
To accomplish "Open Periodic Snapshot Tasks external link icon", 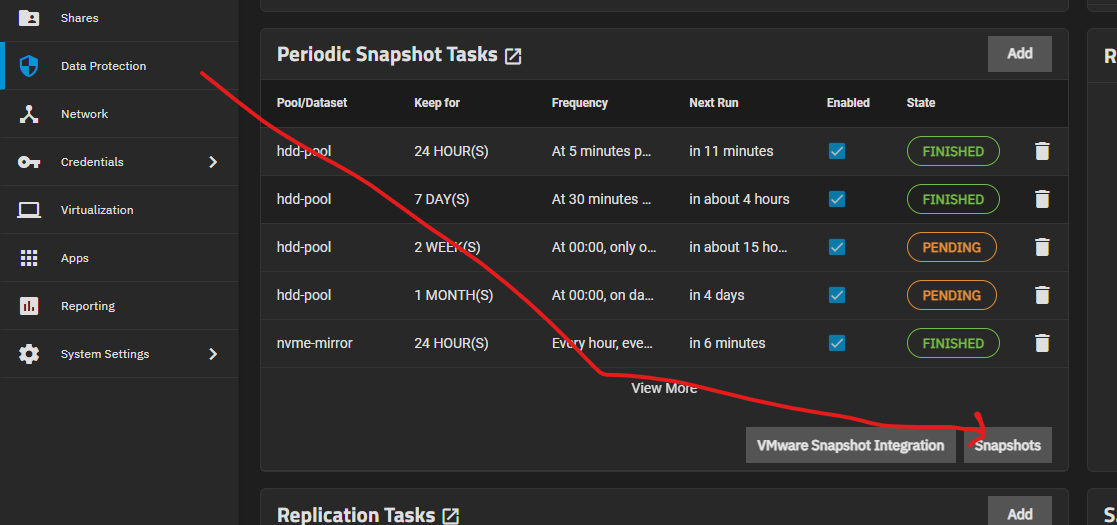I will click(x=513, y=56).
